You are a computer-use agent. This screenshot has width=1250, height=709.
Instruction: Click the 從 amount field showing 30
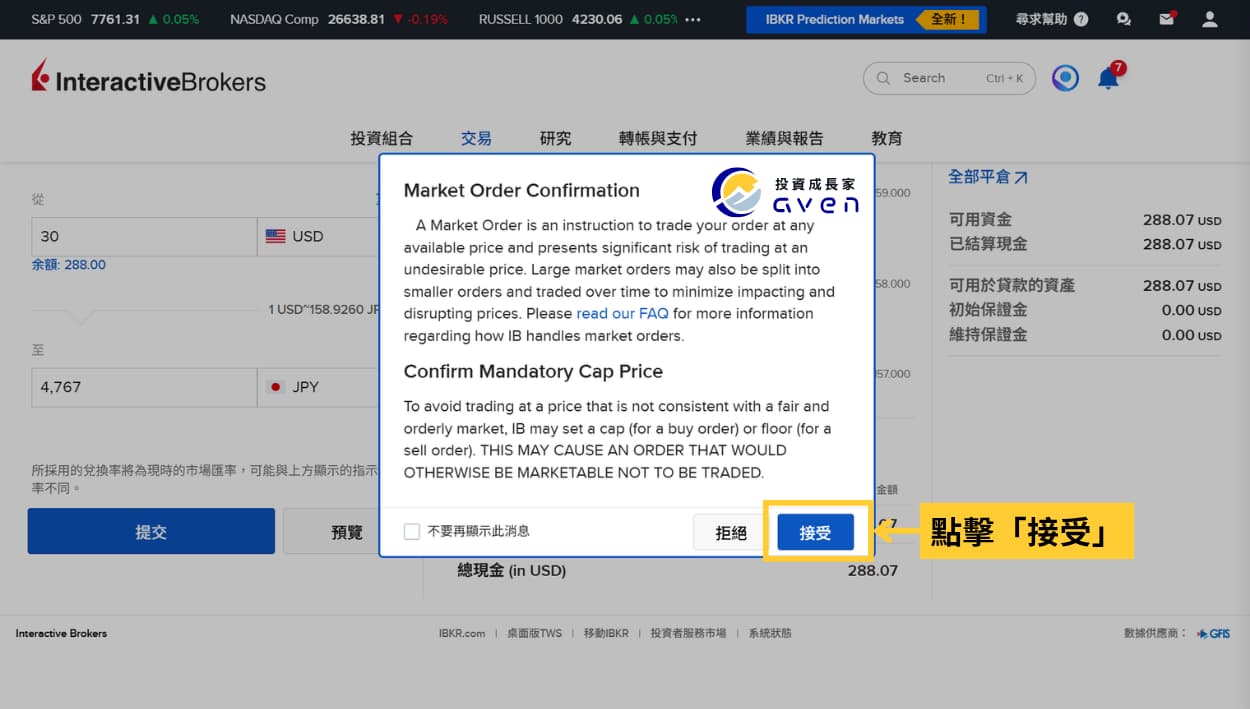click(144, 237)
